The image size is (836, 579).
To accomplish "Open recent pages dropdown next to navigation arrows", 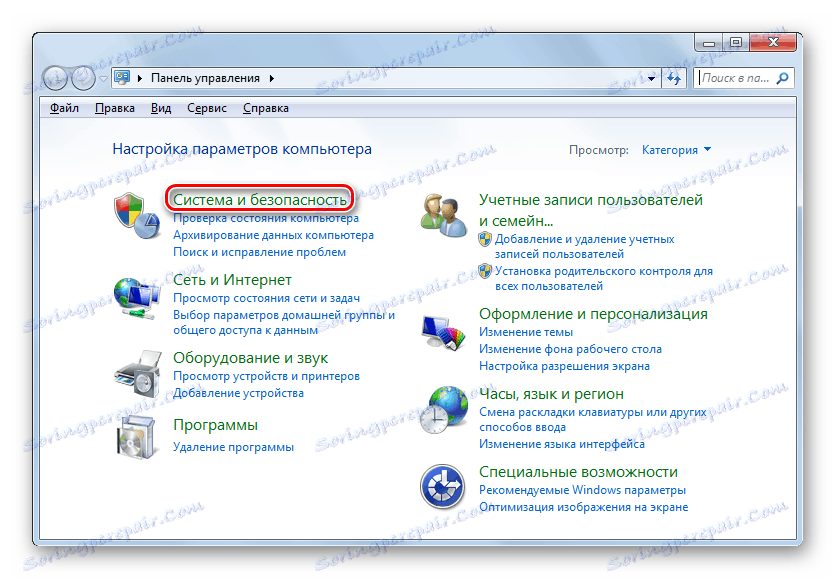I will (103, 78).
